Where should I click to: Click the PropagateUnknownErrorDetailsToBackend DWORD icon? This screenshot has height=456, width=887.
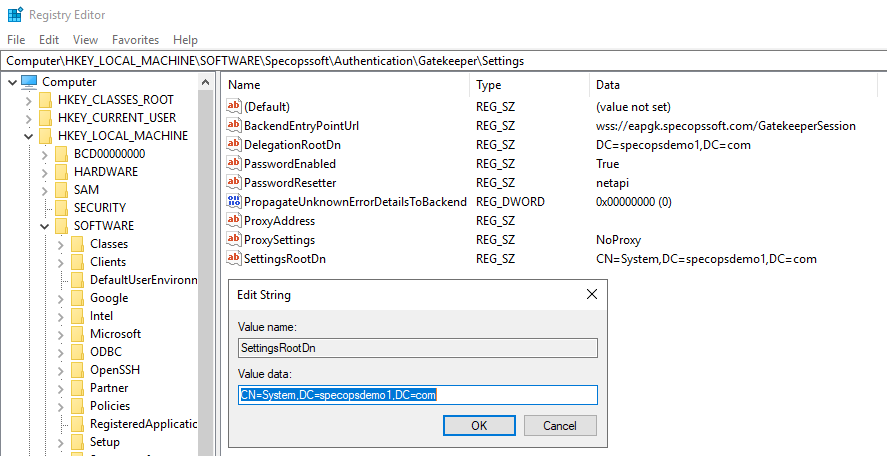point(234,201)
